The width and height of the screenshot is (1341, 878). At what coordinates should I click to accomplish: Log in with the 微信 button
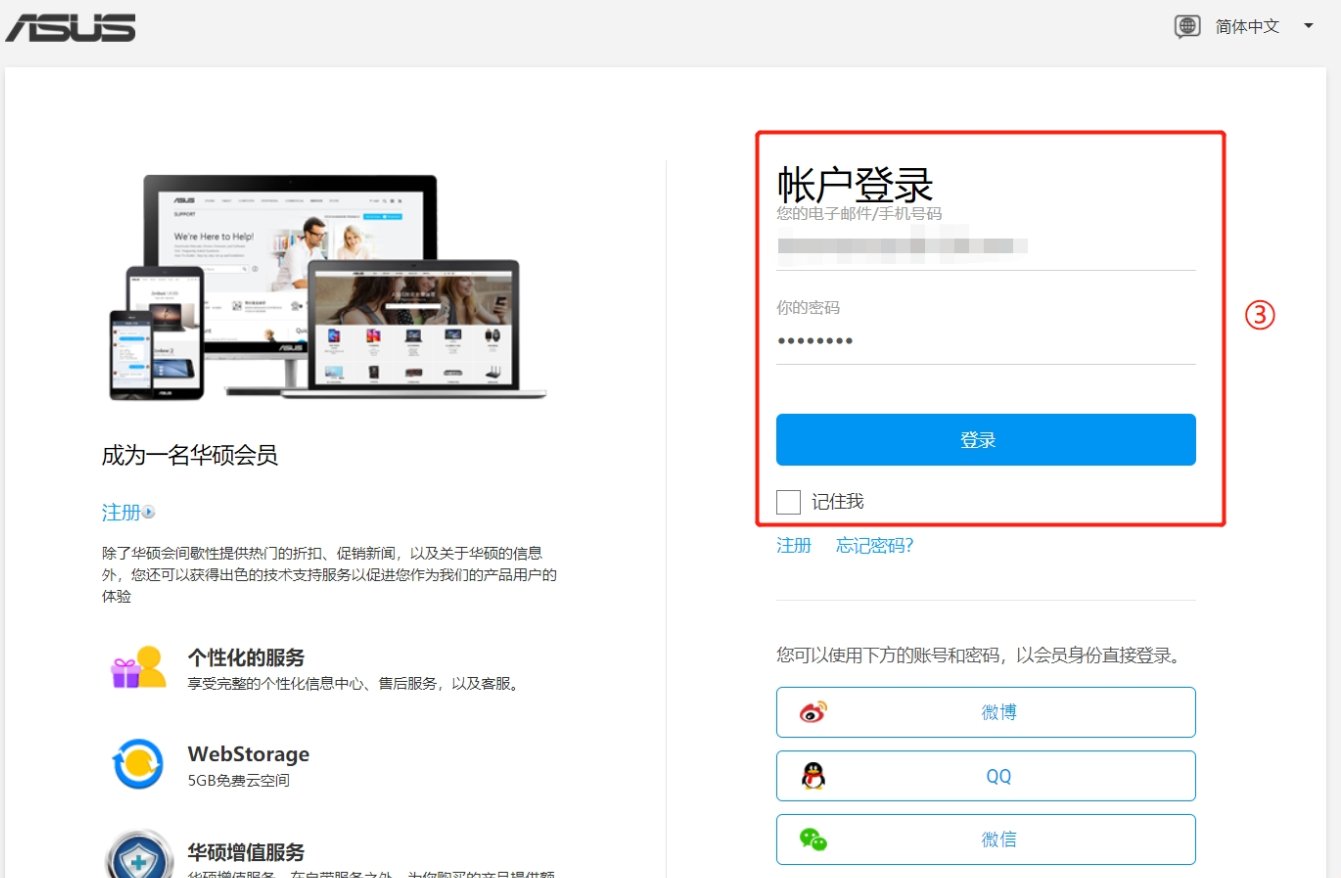coord(986,840)
